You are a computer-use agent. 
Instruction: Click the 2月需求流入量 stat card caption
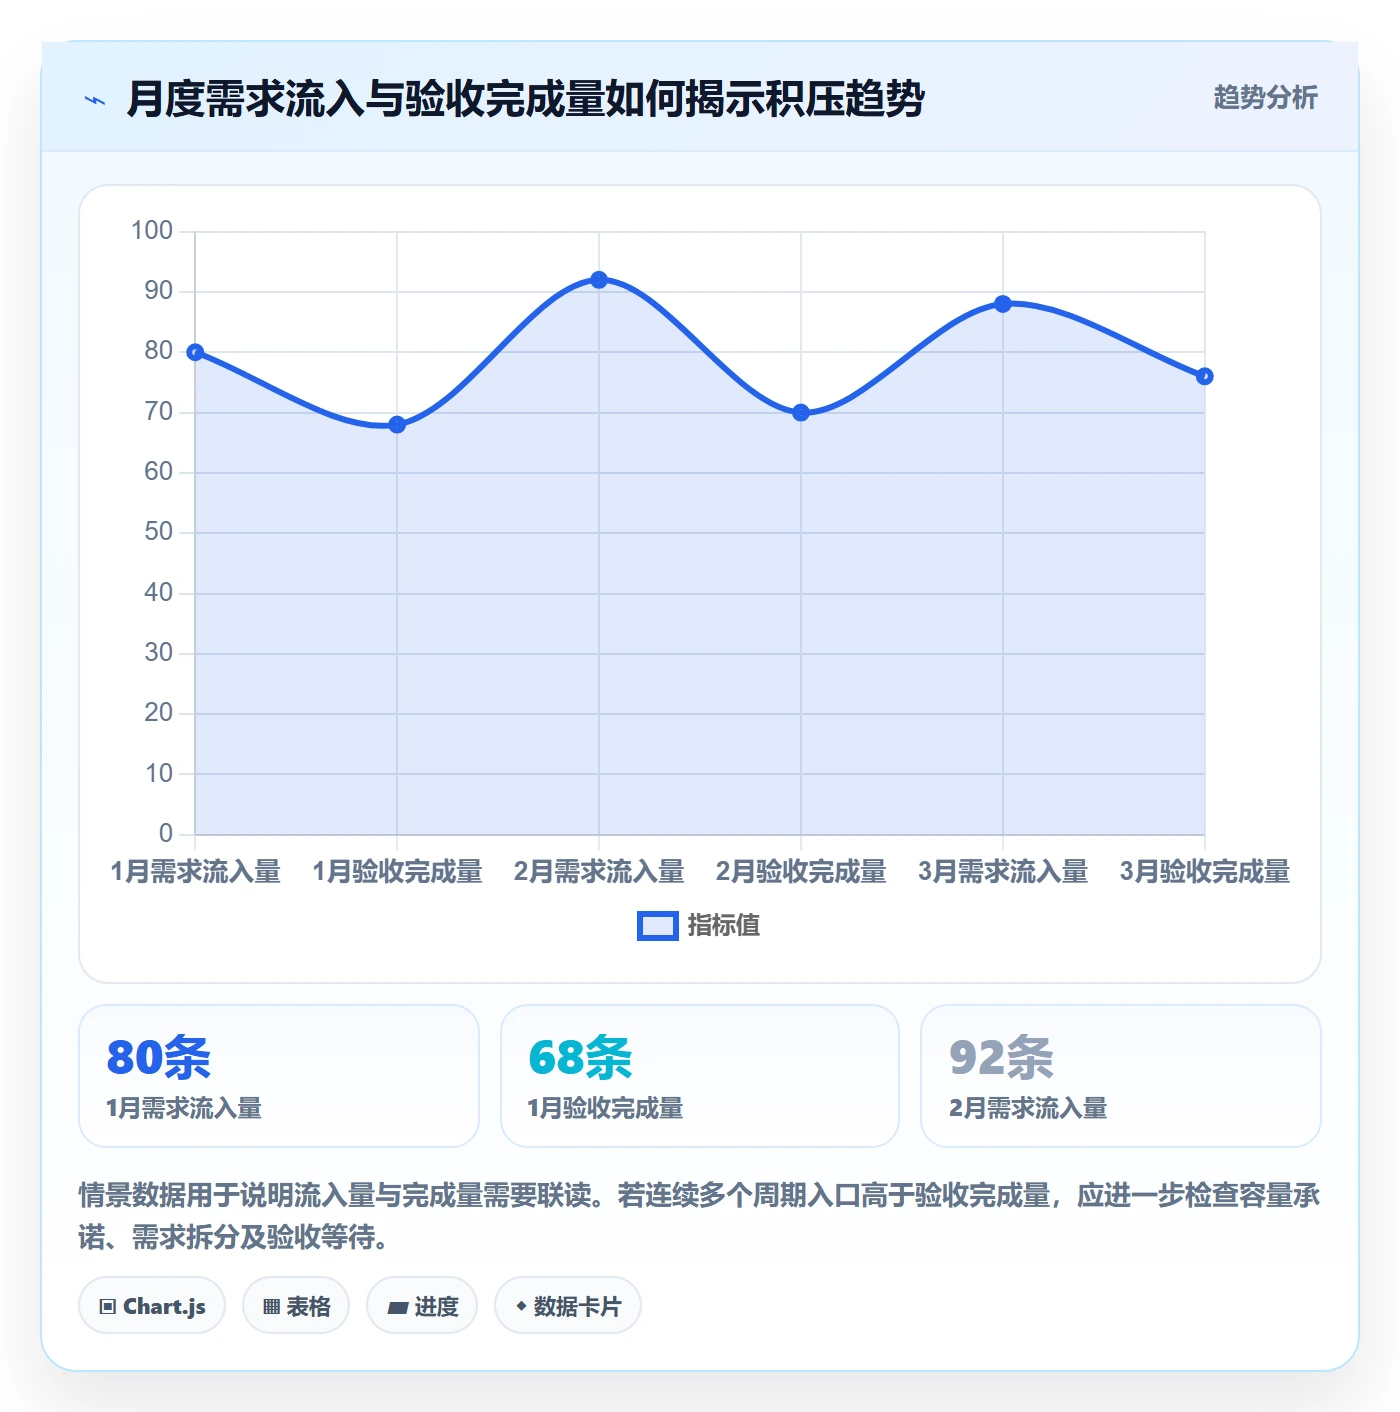[1028, 1108]
